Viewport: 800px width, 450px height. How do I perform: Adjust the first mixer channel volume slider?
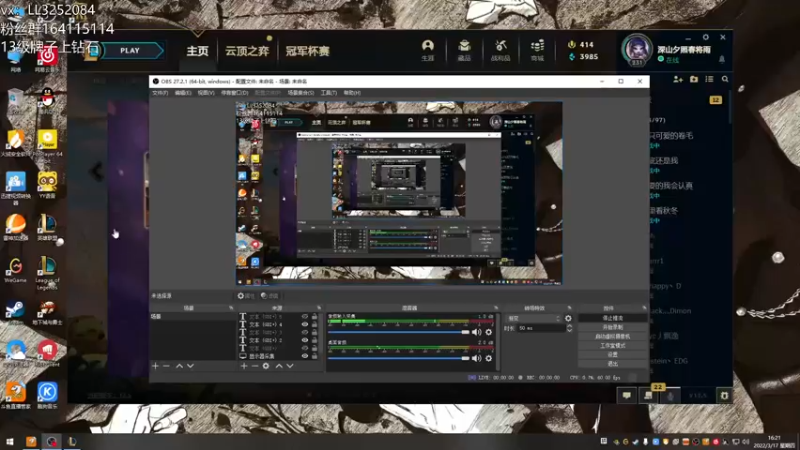click(398, 332)
